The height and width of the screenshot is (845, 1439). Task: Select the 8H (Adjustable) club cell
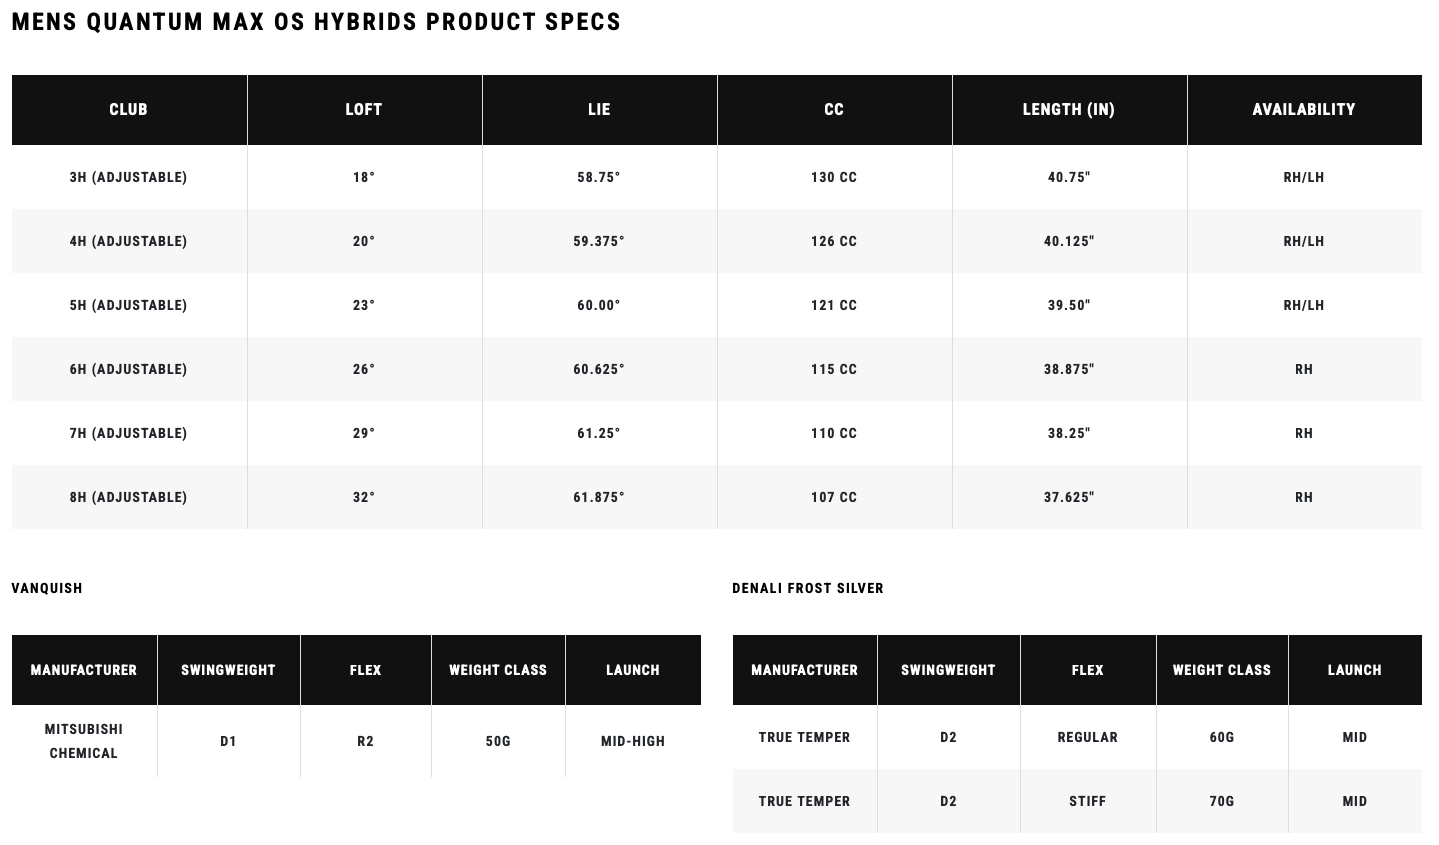(129, 497)
